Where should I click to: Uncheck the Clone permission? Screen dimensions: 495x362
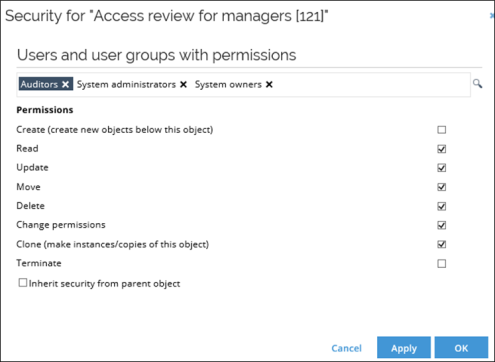[x=442, y=244]
